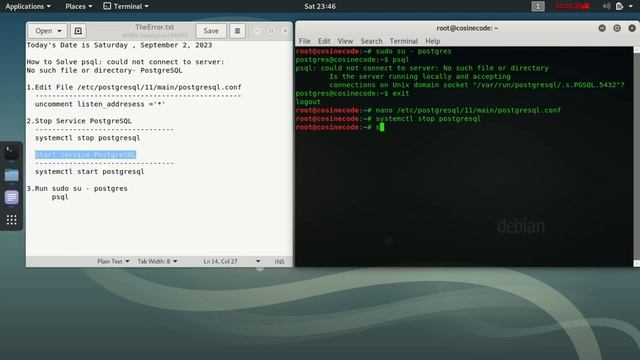Click the volume icon in the top bar
The width and height of the screenshot is (640, 360).
607,6
